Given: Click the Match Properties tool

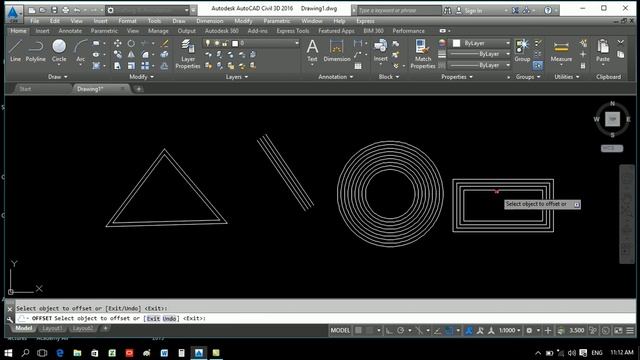Looking at the screenshot, I should pos(423,53).
